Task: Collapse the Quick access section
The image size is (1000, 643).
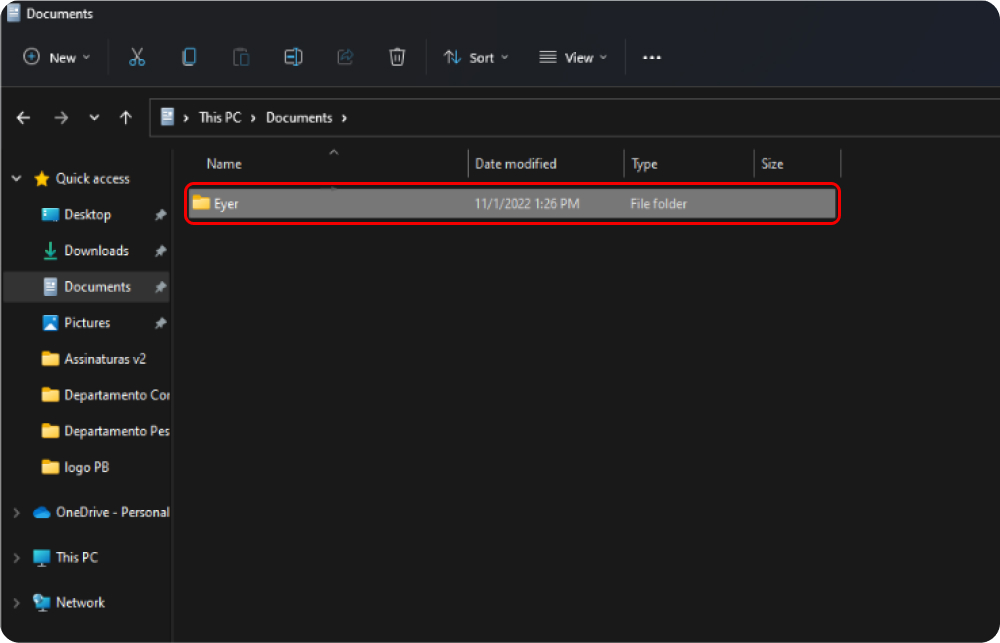Action: 17,179
